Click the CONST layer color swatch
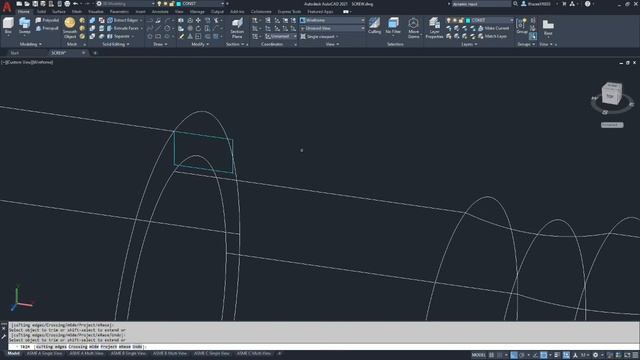The width and height of the screenshot is (640, 360). point(468,20)
